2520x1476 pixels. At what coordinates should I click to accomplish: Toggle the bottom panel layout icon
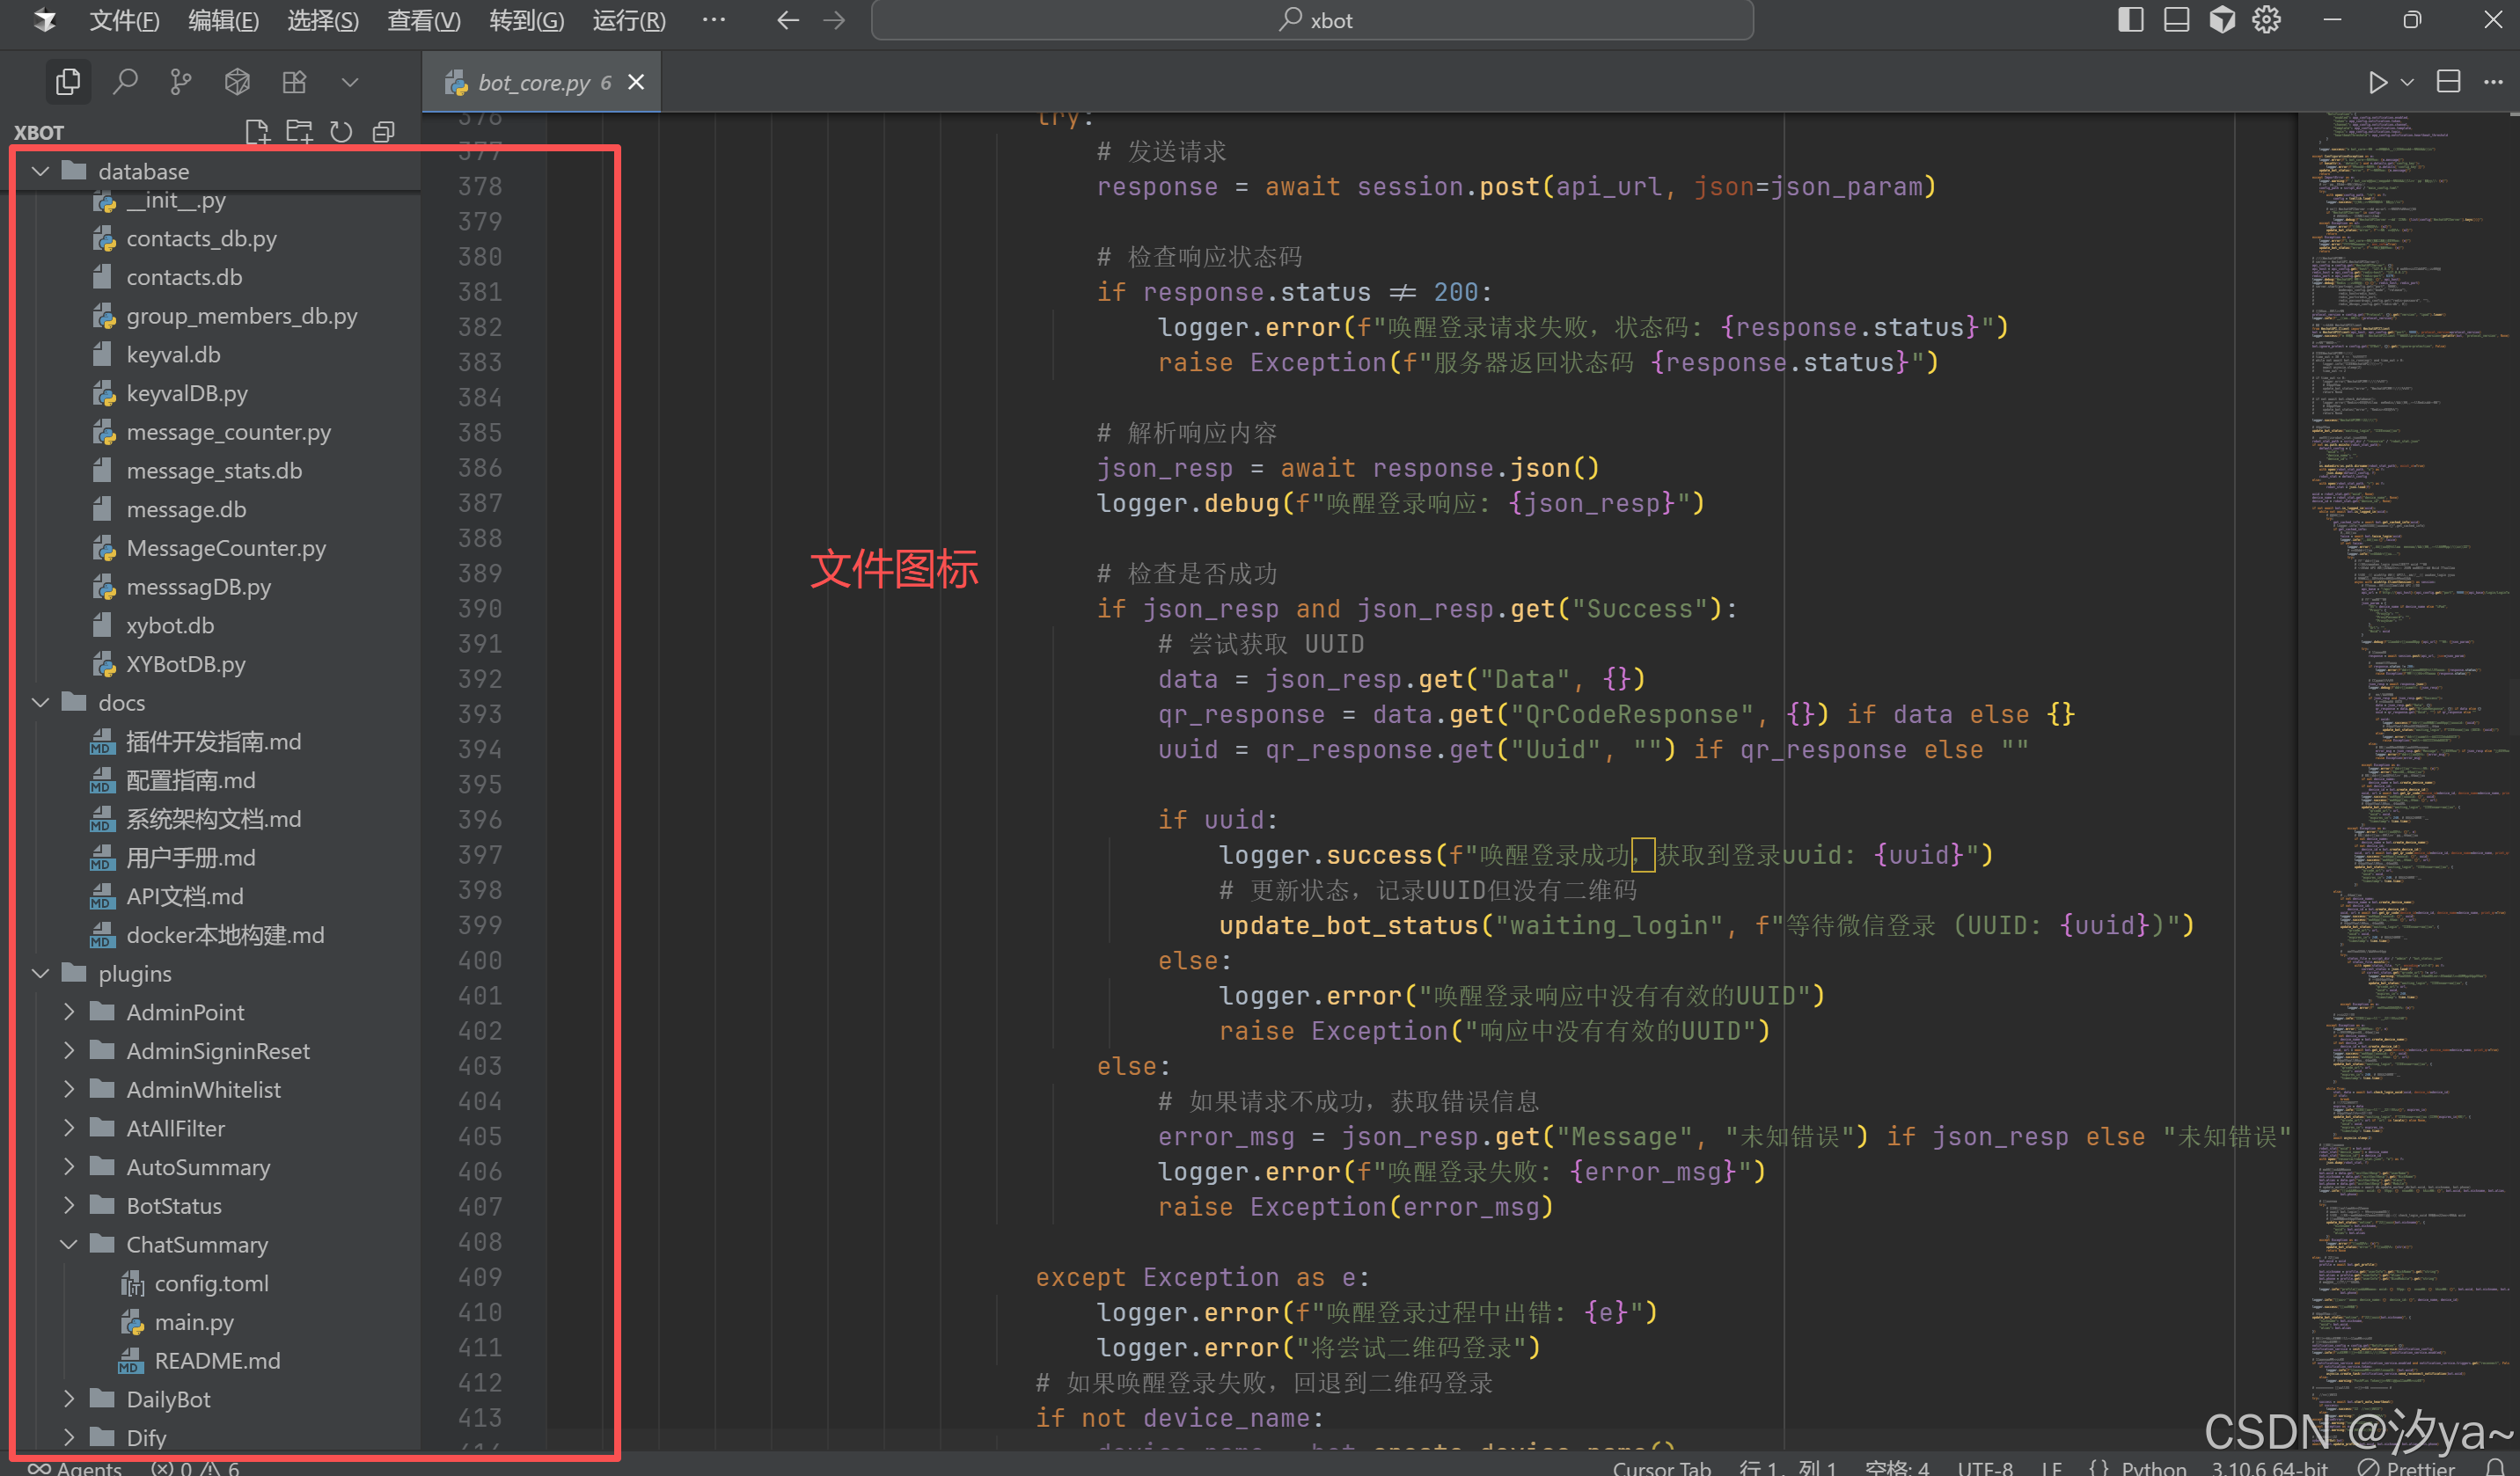pos(2176,20)
